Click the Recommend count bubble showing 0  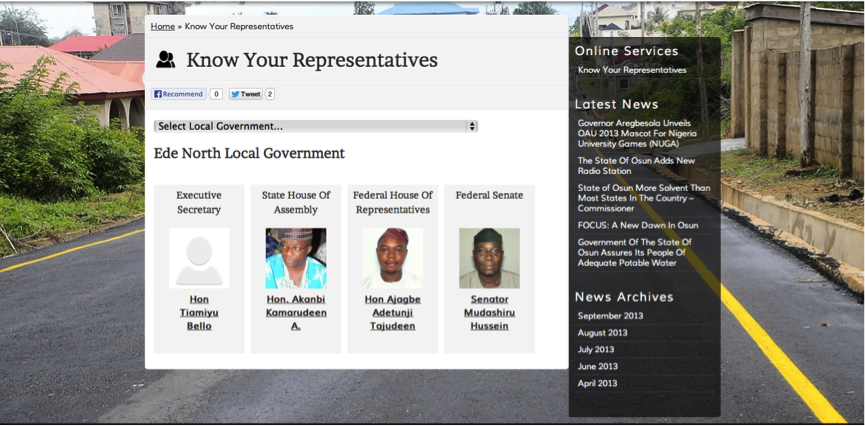[x=216, y=94]
